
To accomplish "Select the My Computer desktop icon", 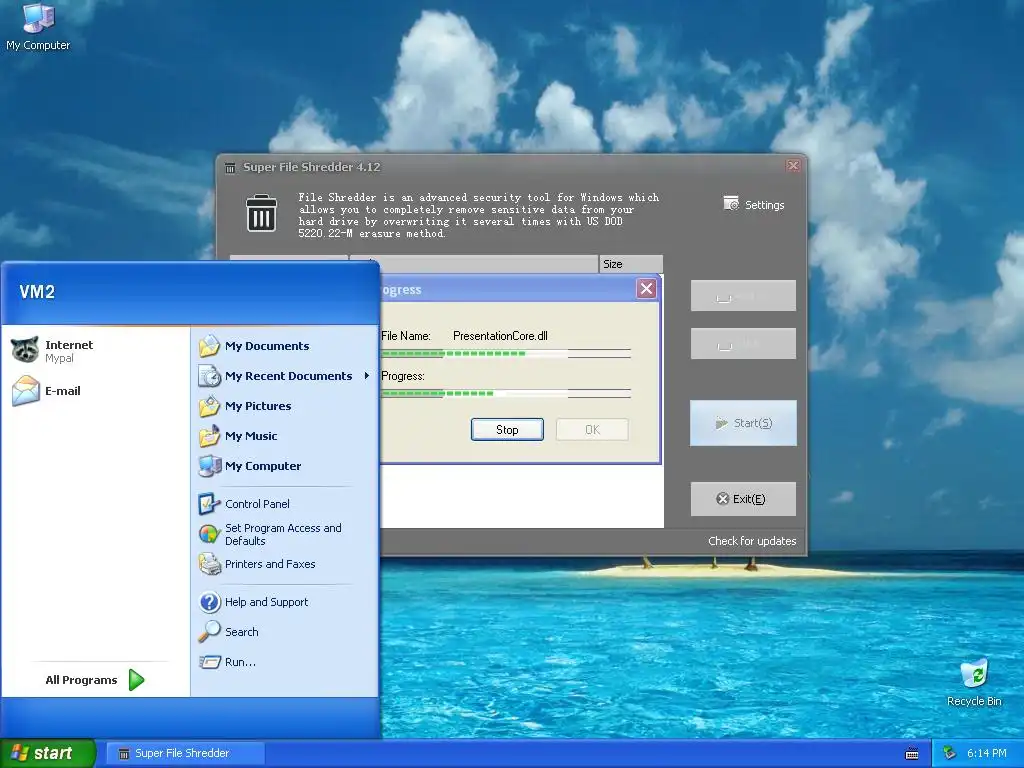I will [x=38, y=27].
